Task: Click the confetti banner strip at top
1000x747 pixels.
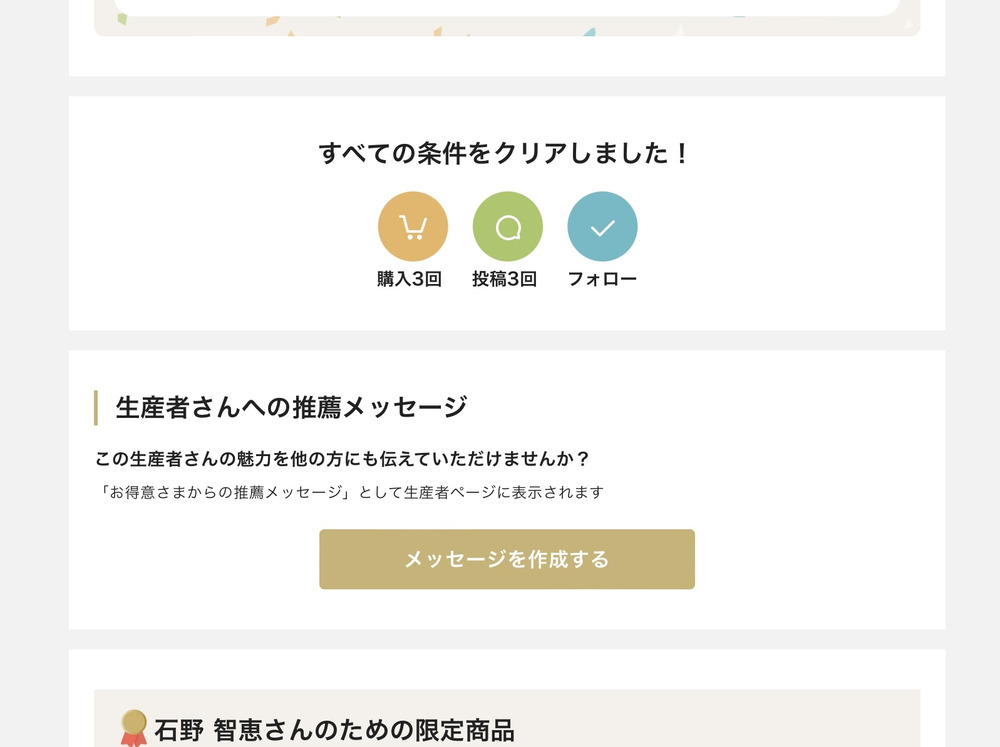Action: [x=506, y=27]
